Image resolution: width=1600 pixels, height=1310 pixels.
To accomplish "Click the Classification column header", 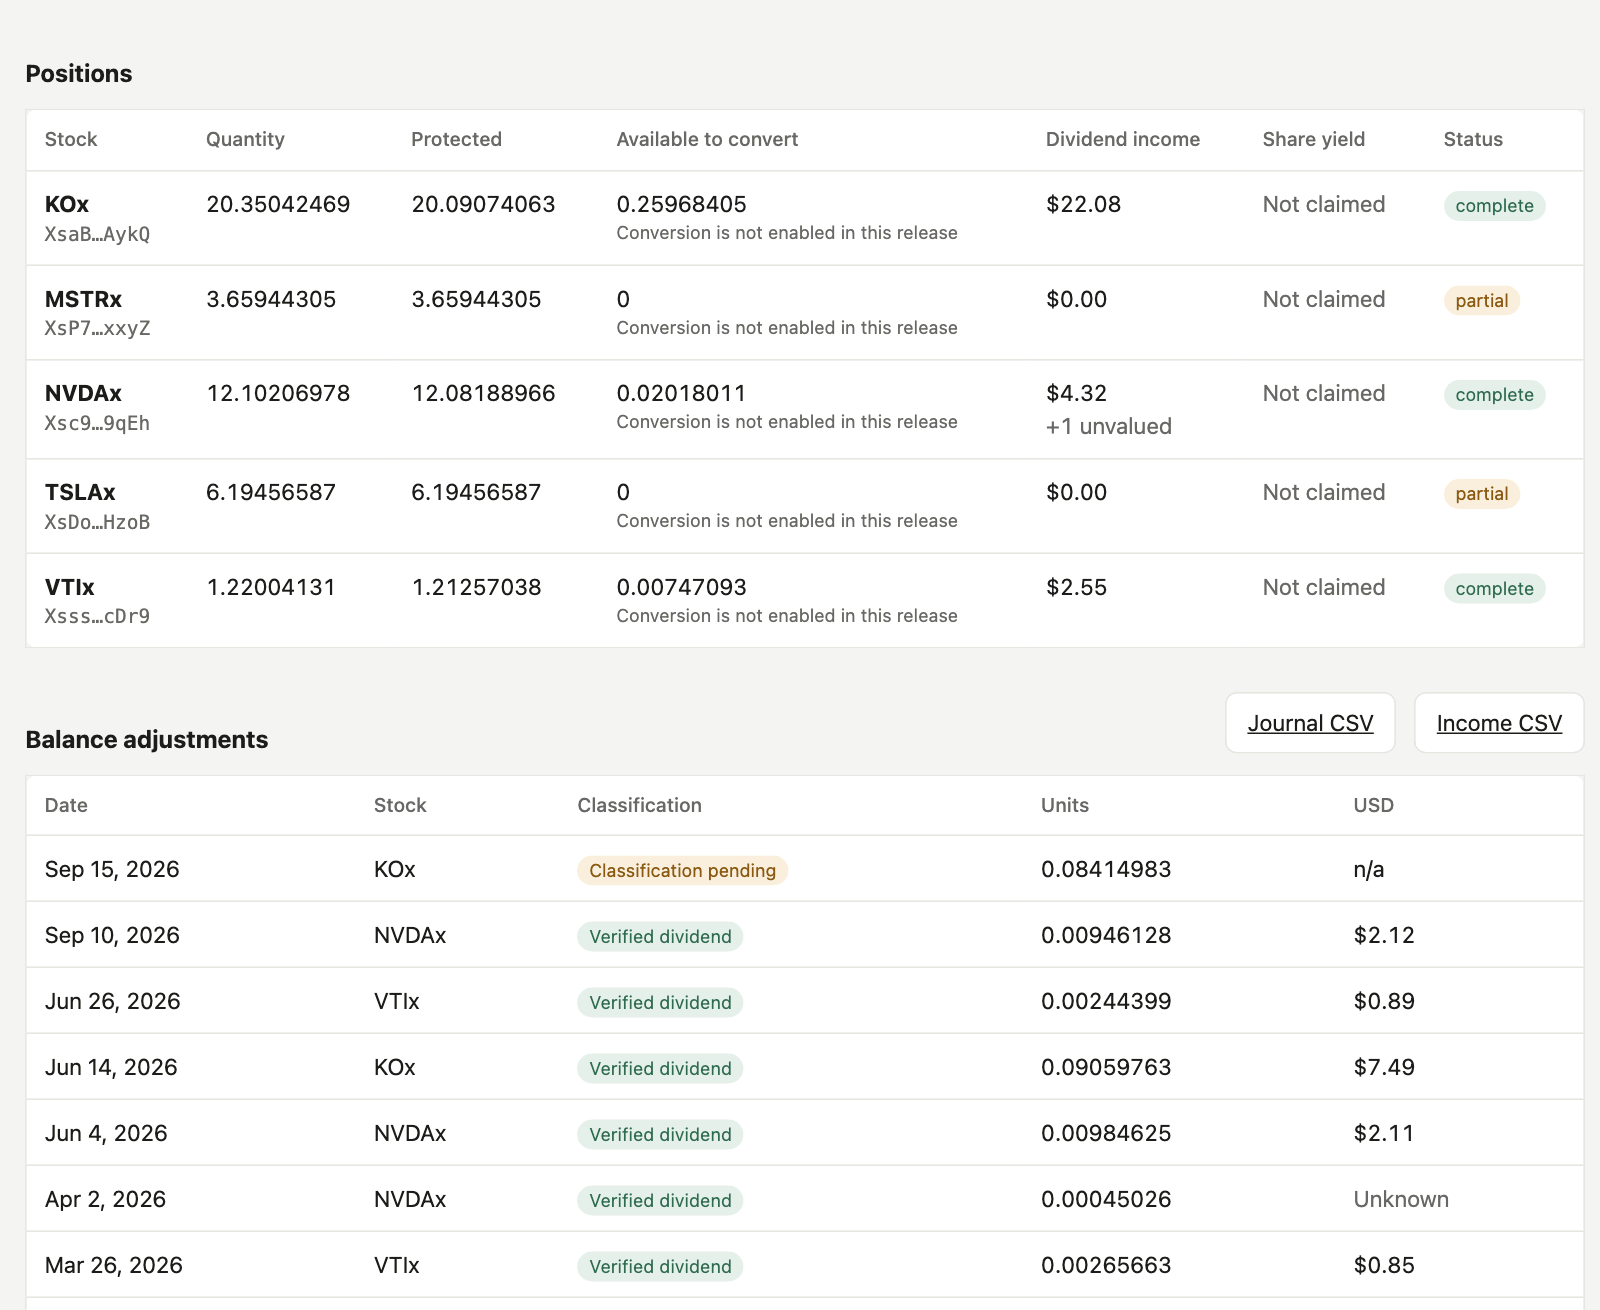I will point(639,805).
